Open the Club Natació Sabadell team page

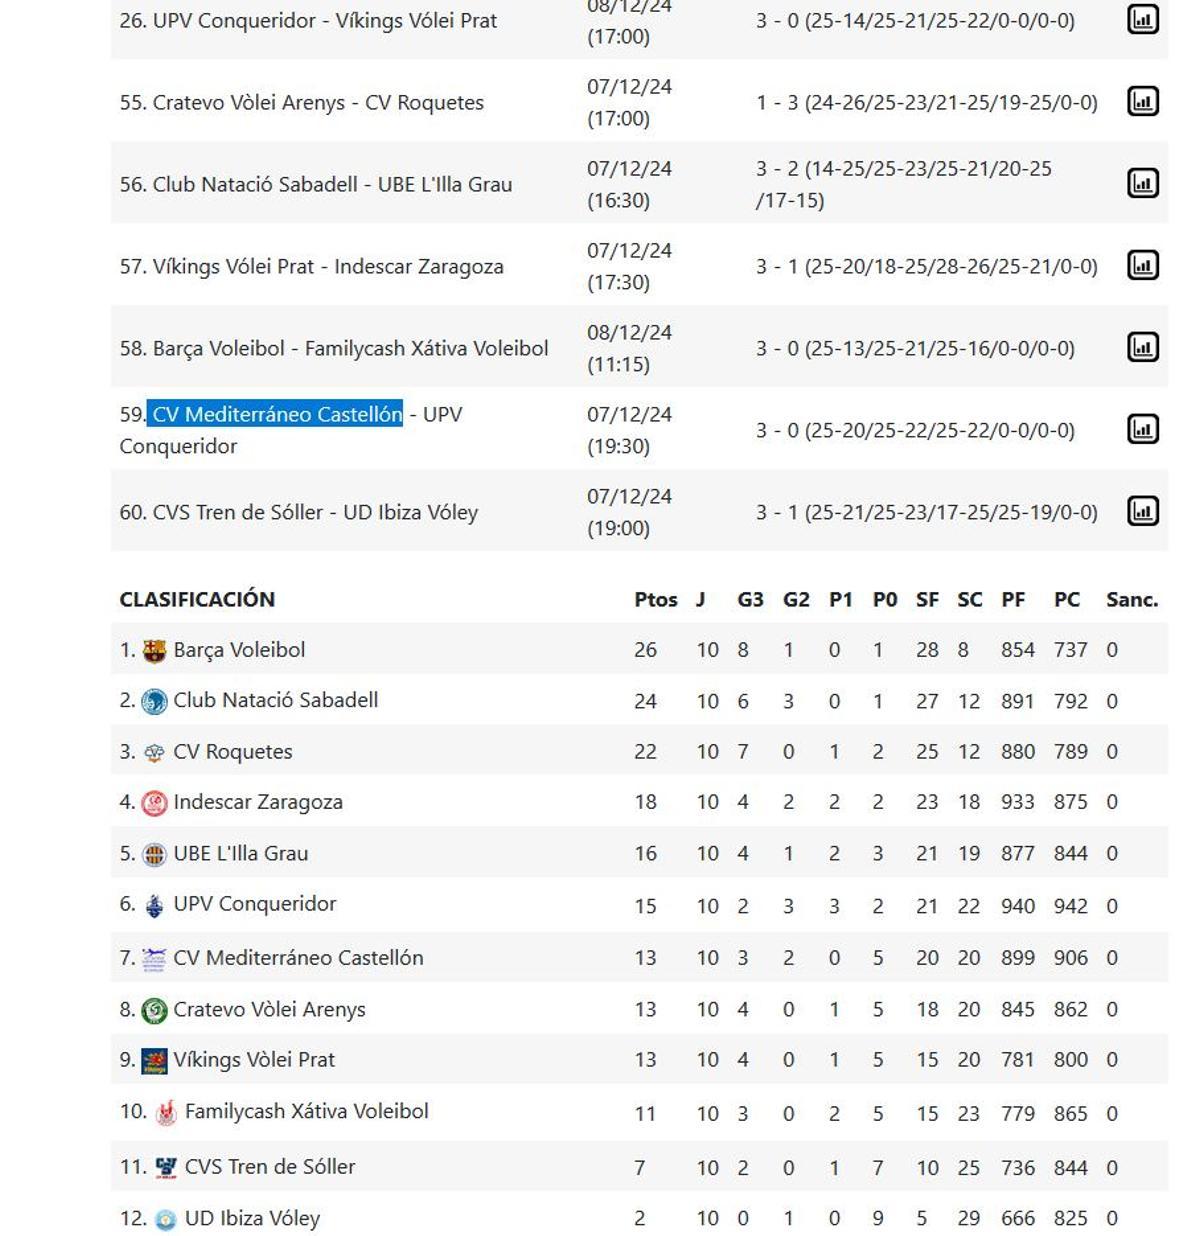click(276, 700)
